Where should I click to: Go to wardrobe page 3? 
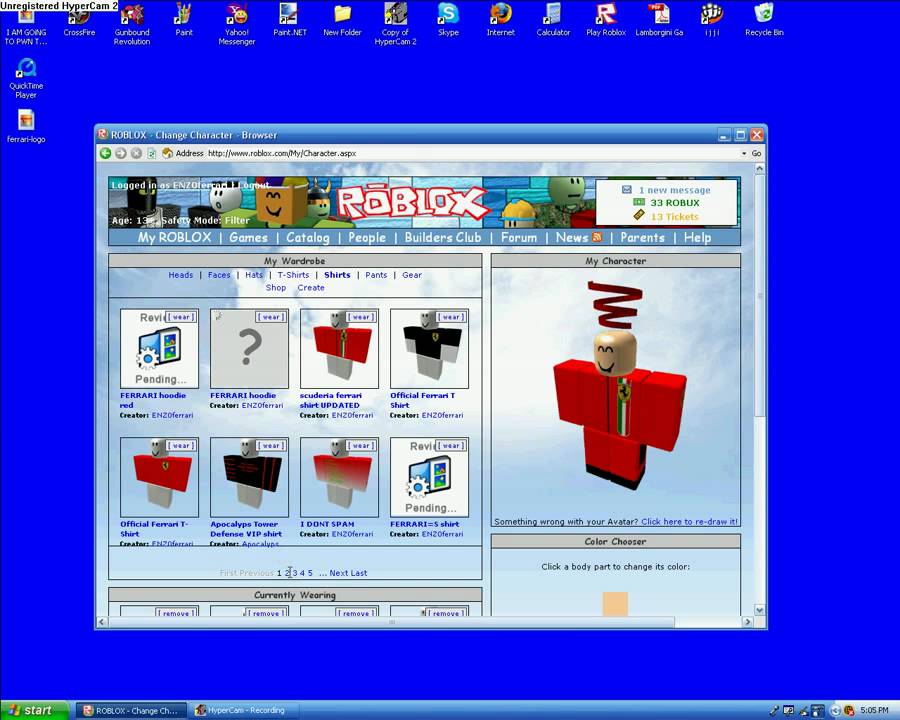click(x=294, y=573)
